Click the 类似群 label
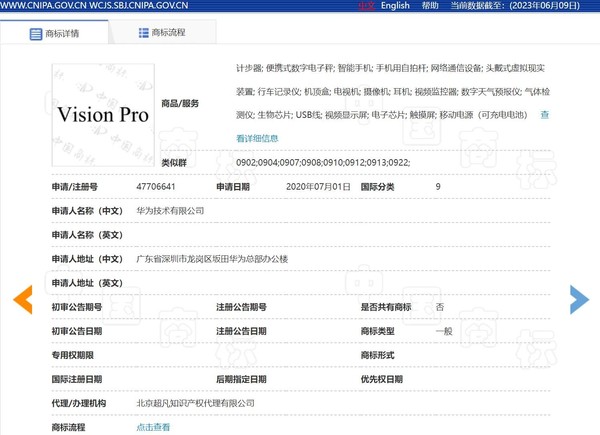Viewport: 600px width, 435px height. 174,163
